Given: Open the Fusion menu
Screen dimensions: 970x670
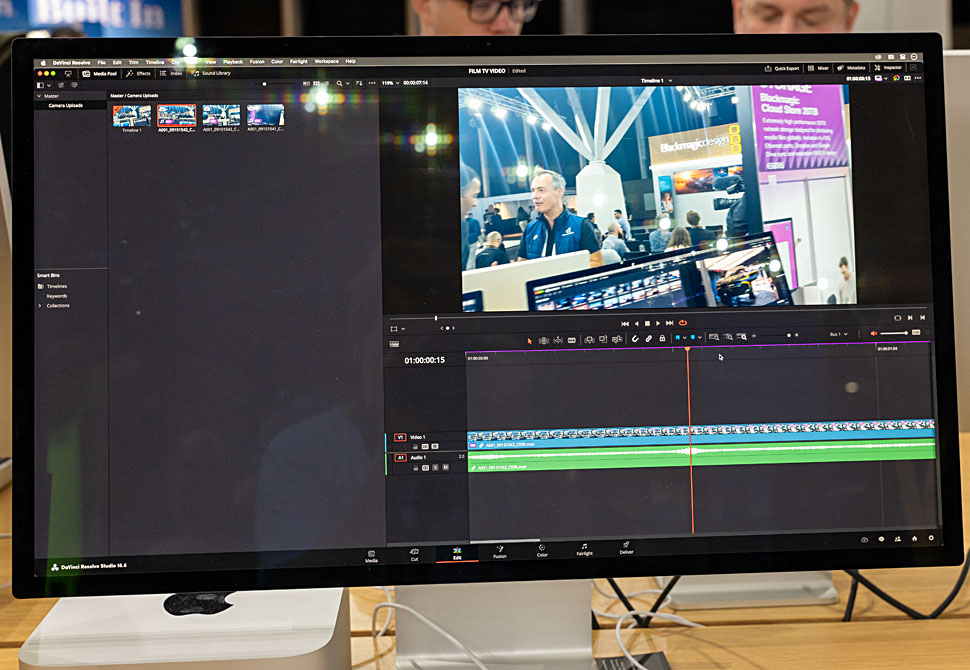Looking at the screenshot, I should [x=257, y=62].
